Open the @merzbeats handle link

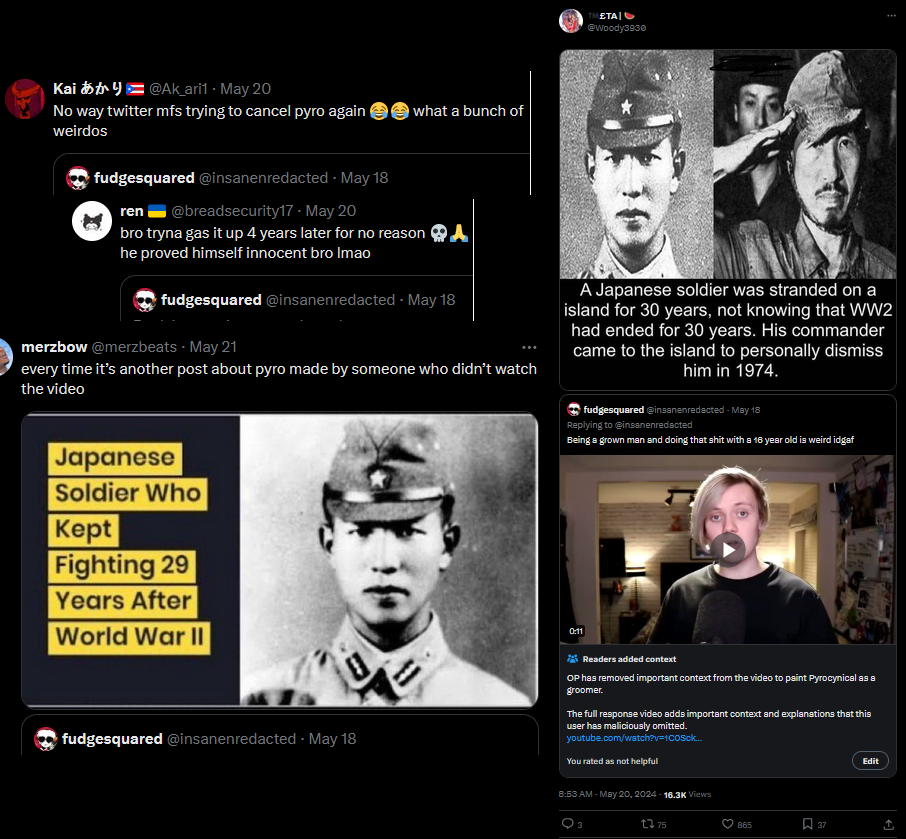coord(134,347)
